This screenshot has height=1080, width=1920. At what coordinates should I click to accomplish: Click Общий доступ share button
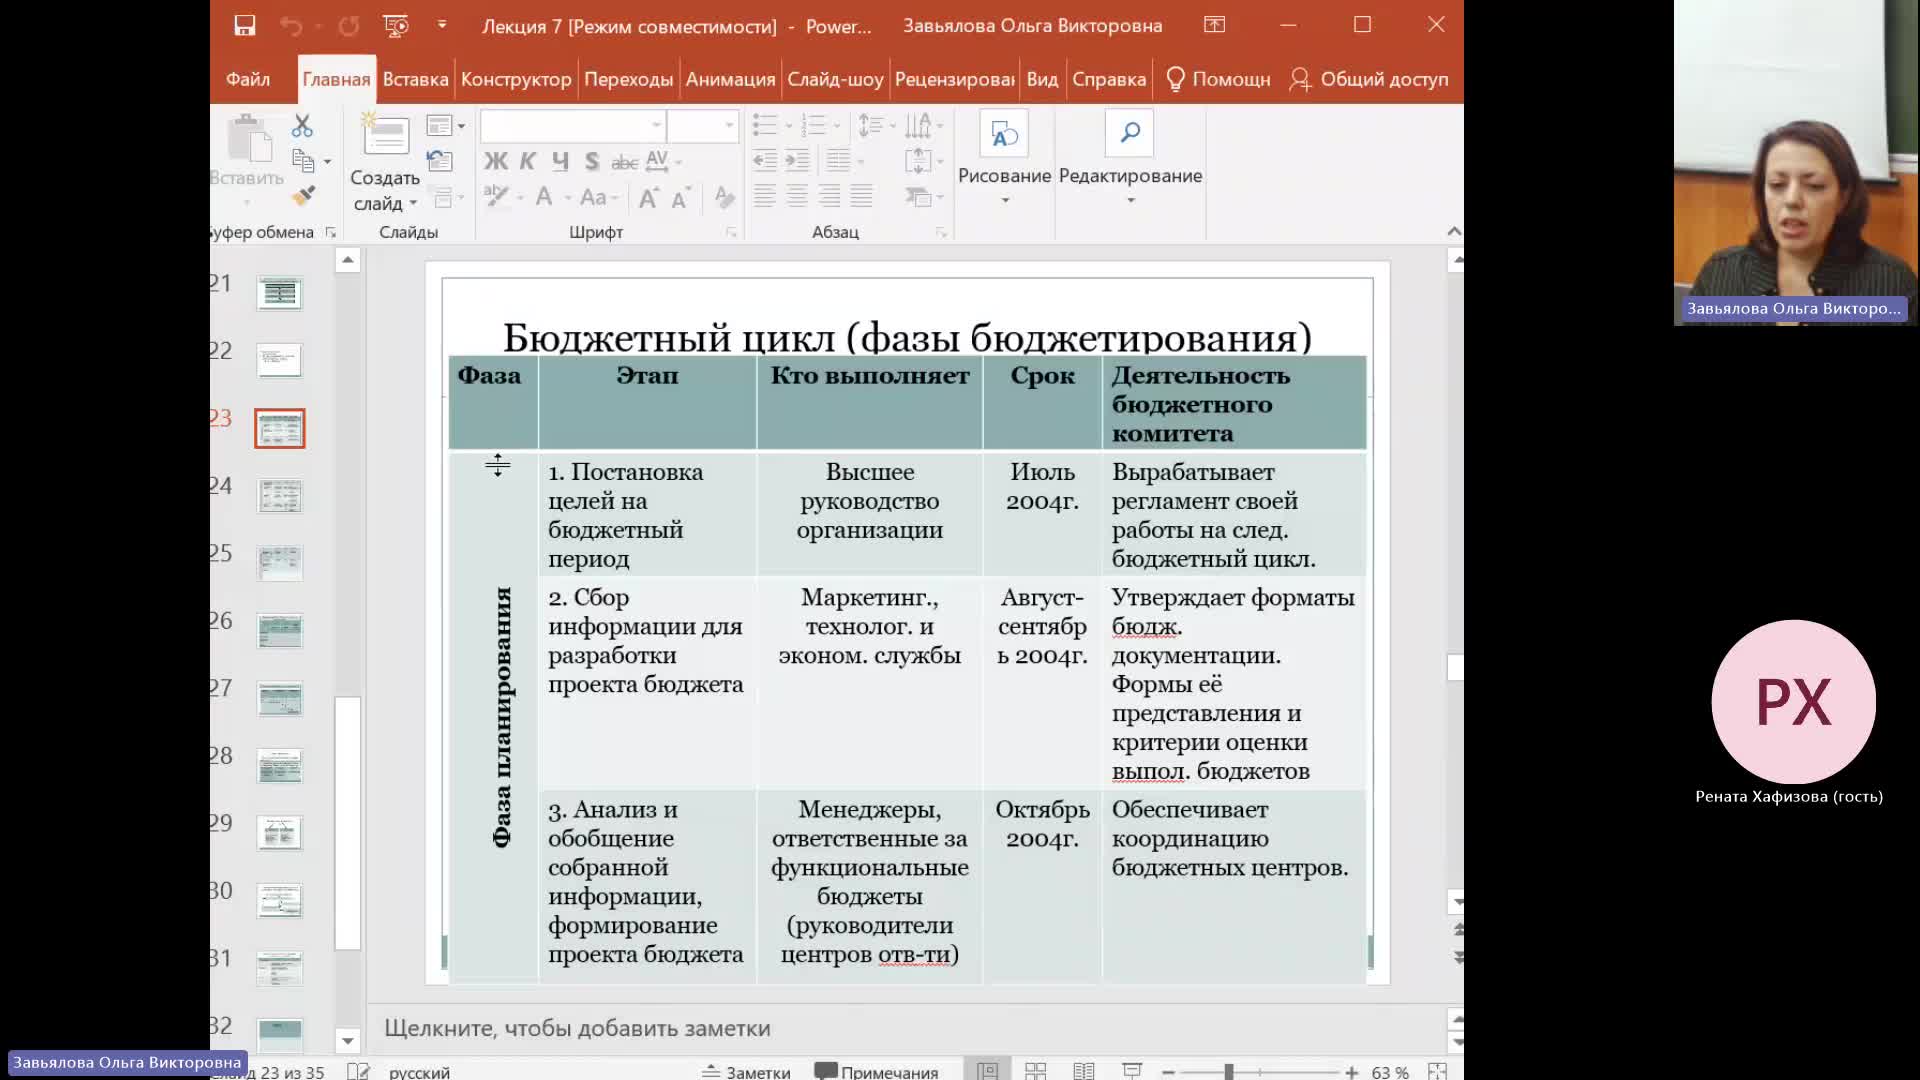click(1368, 79)
